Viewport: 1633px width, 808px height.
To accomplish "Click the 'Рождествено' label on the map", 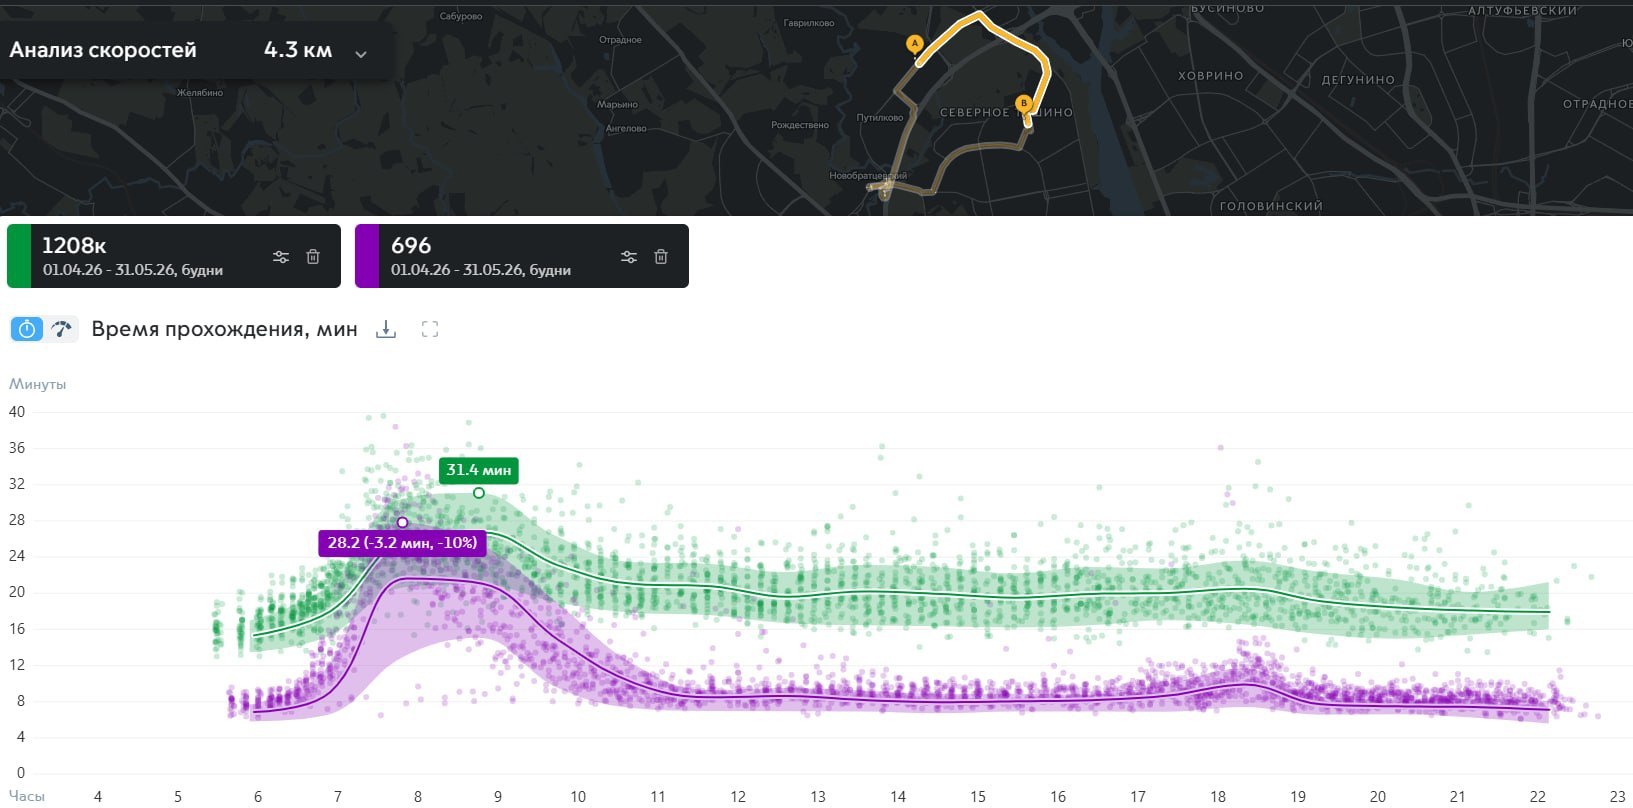I will 800,125.
